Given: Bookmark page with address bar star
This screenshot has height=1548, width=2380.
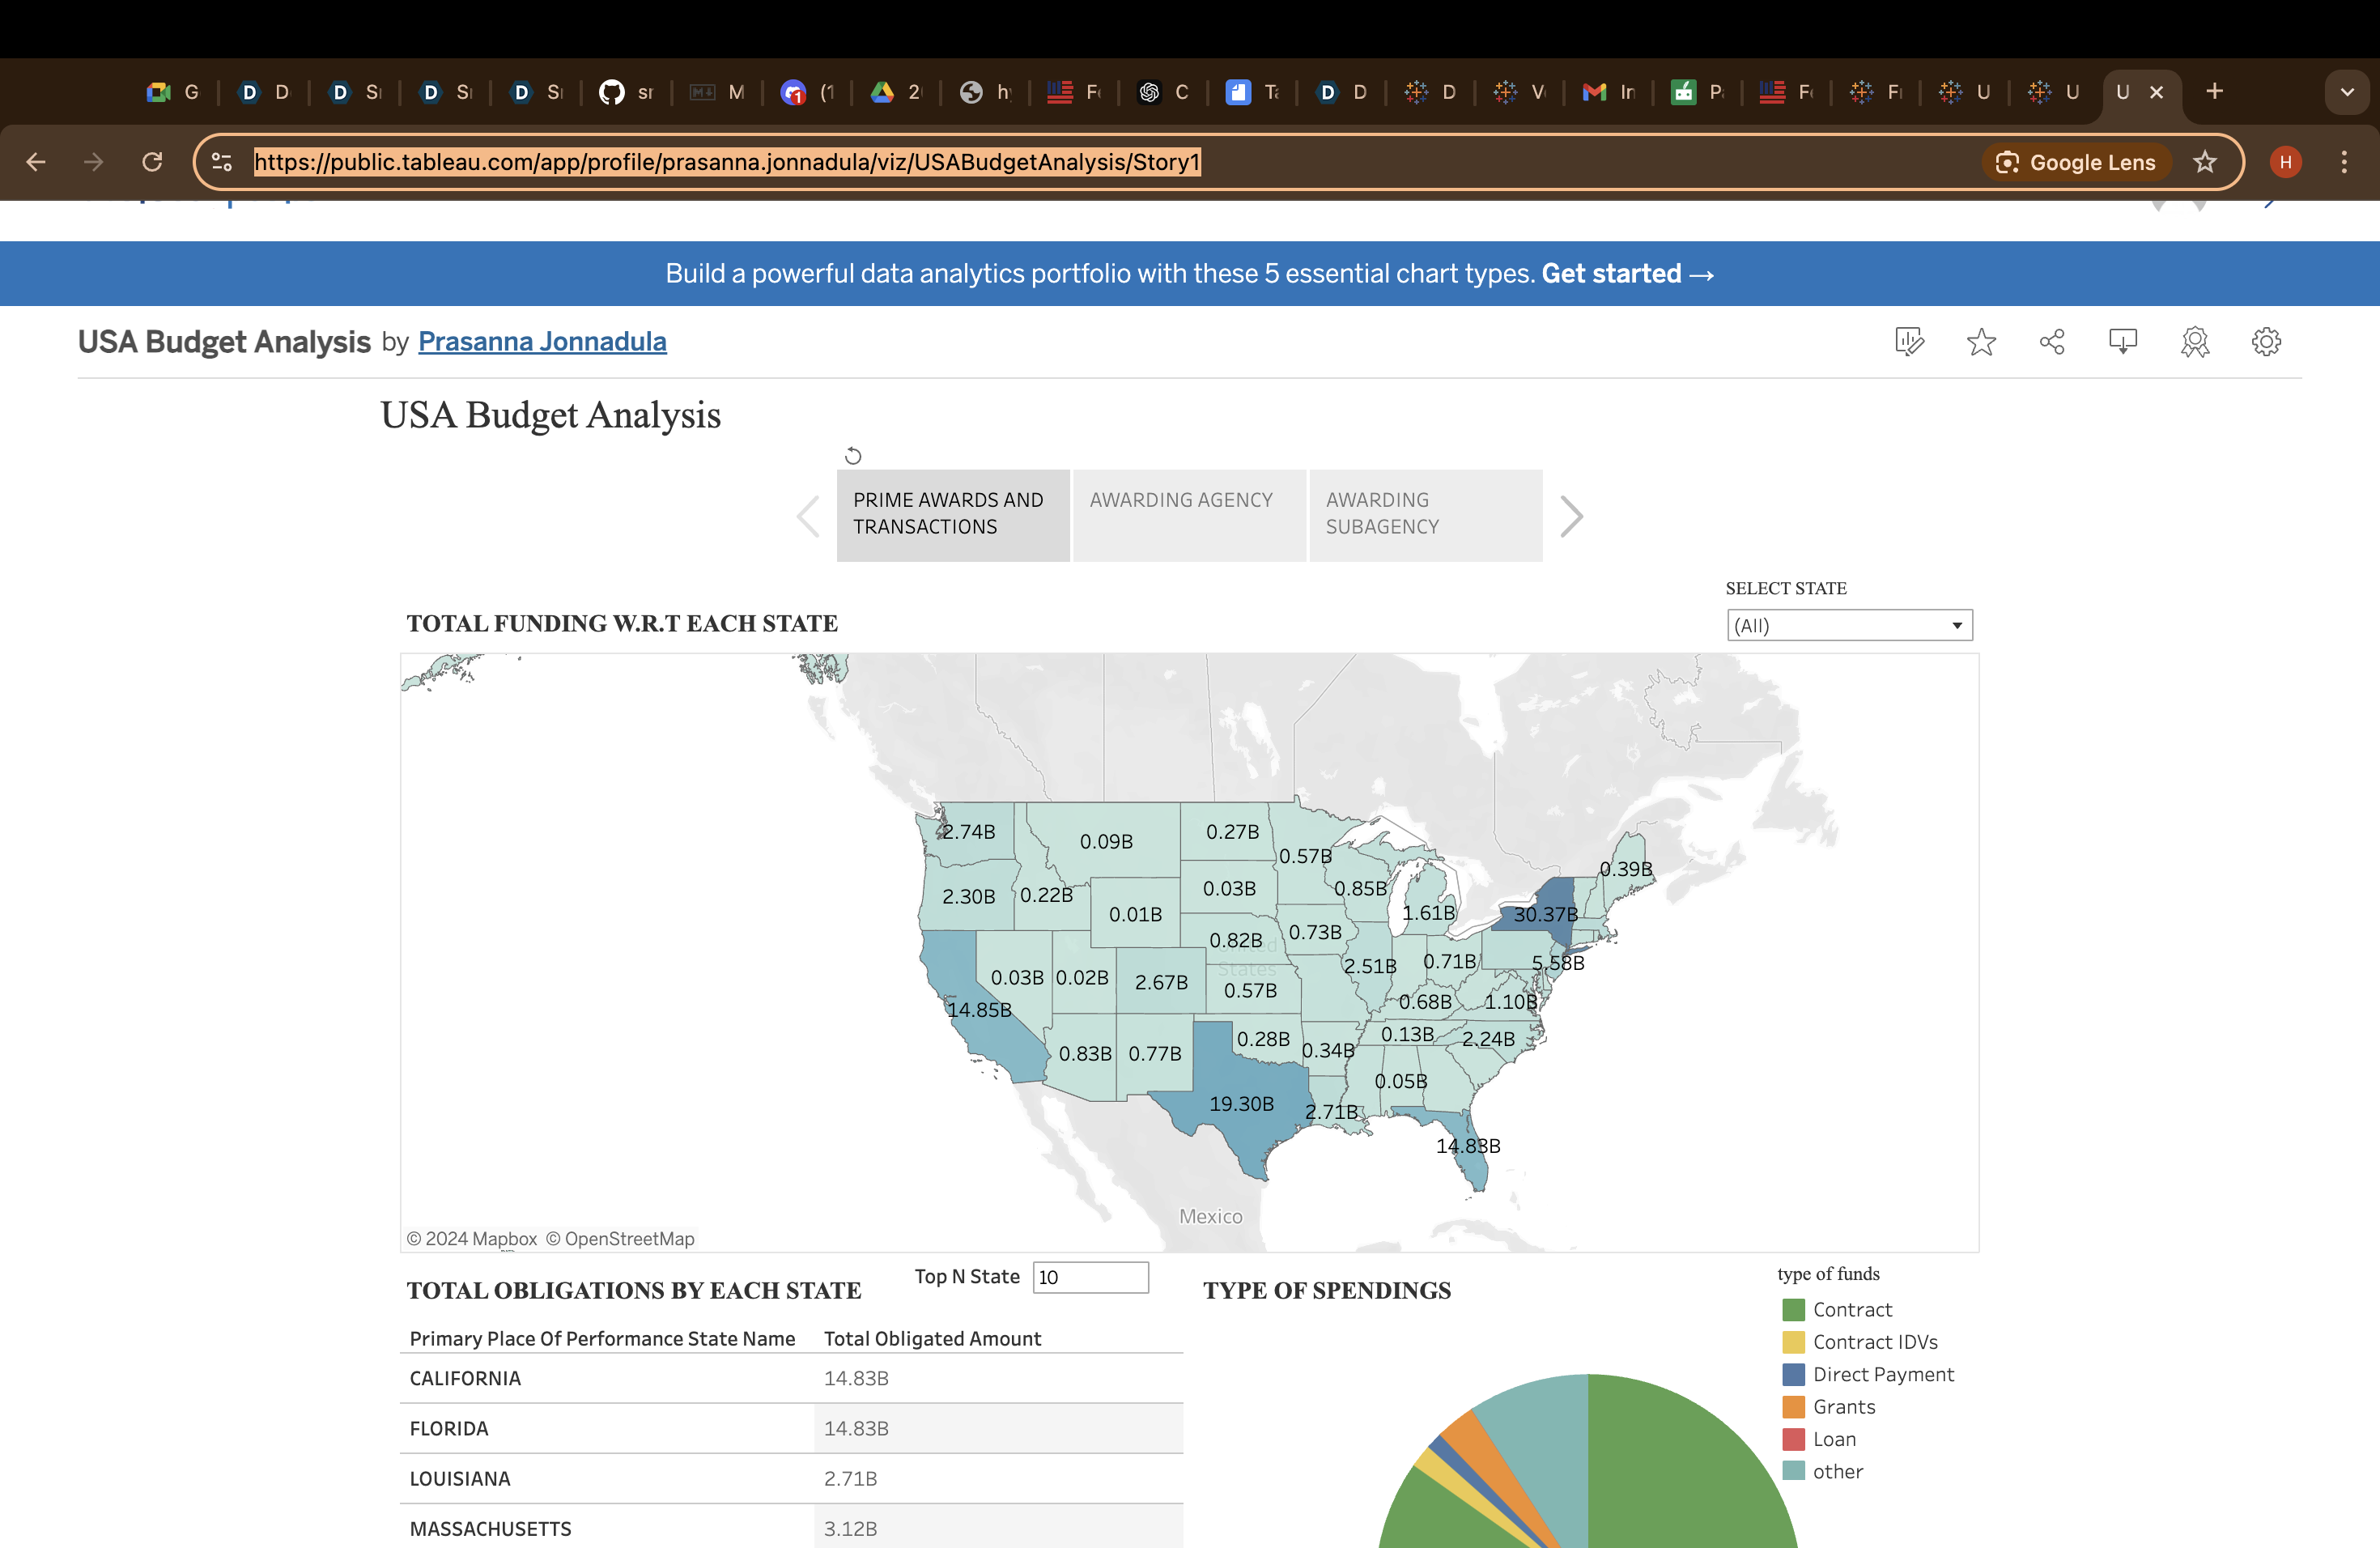Looking at the screenshot, I should tap(2204, 162).
